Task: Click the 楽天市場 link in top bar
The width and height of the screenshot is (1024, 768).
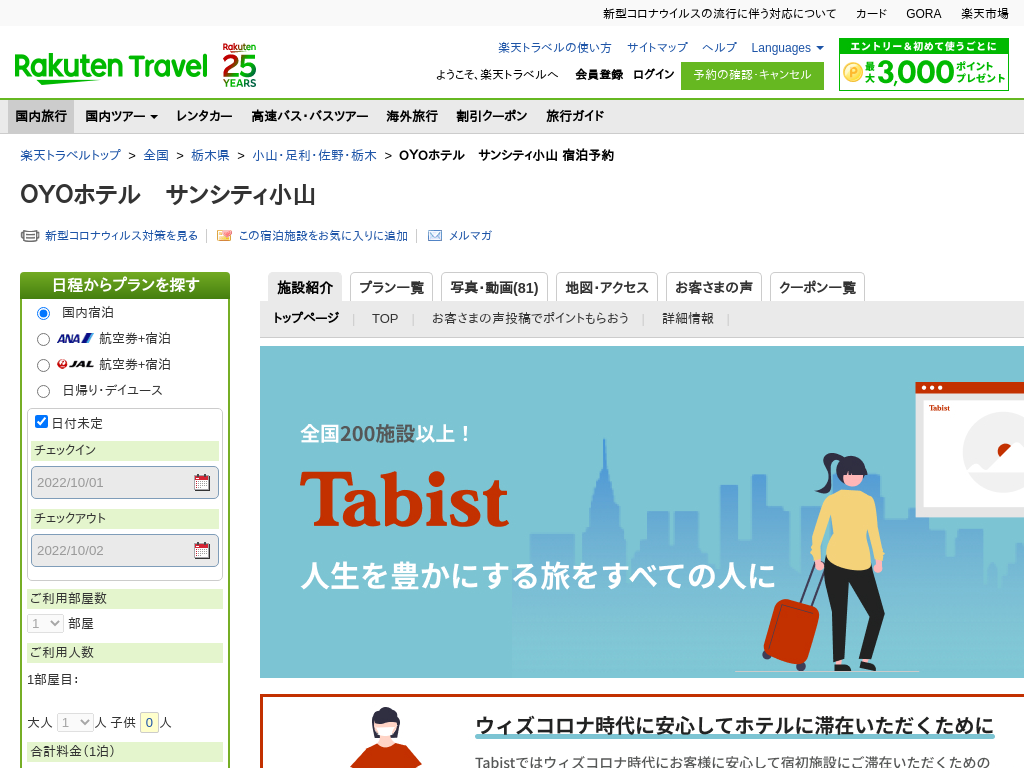Action: coord(985,14)
